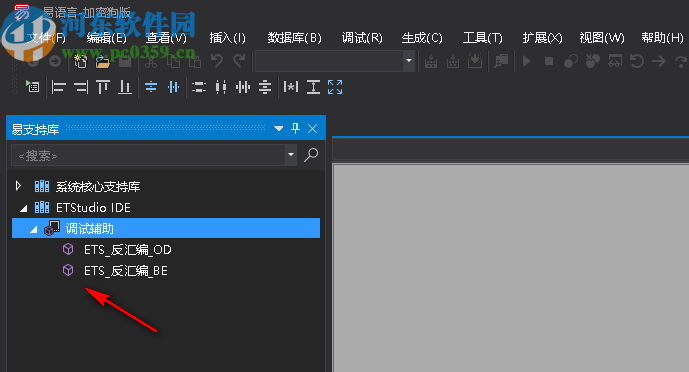
Task: Click the paste icon in toolbar
Action: pos(195,61)
